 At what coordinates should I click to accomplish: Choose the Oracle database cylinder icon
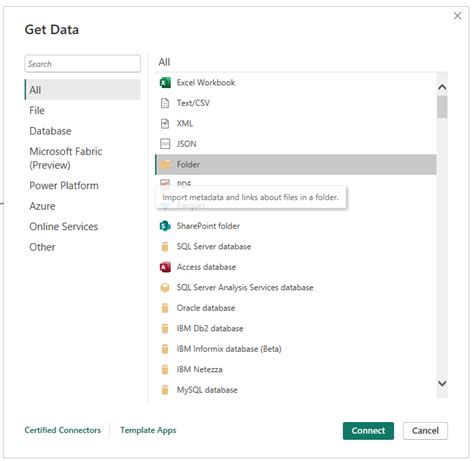[165, 308]
